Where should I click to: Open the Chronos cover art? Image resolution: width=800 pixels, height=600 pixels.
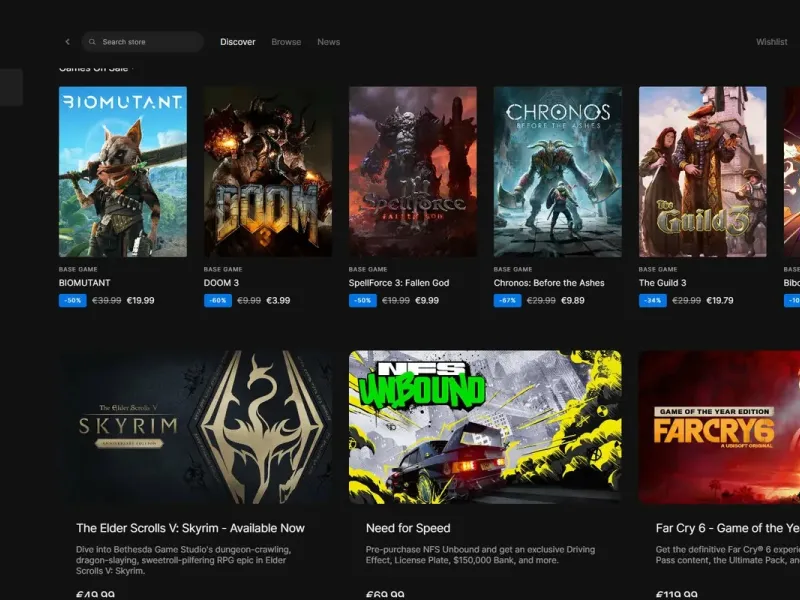pyautogui.click(x=558, y=171)
